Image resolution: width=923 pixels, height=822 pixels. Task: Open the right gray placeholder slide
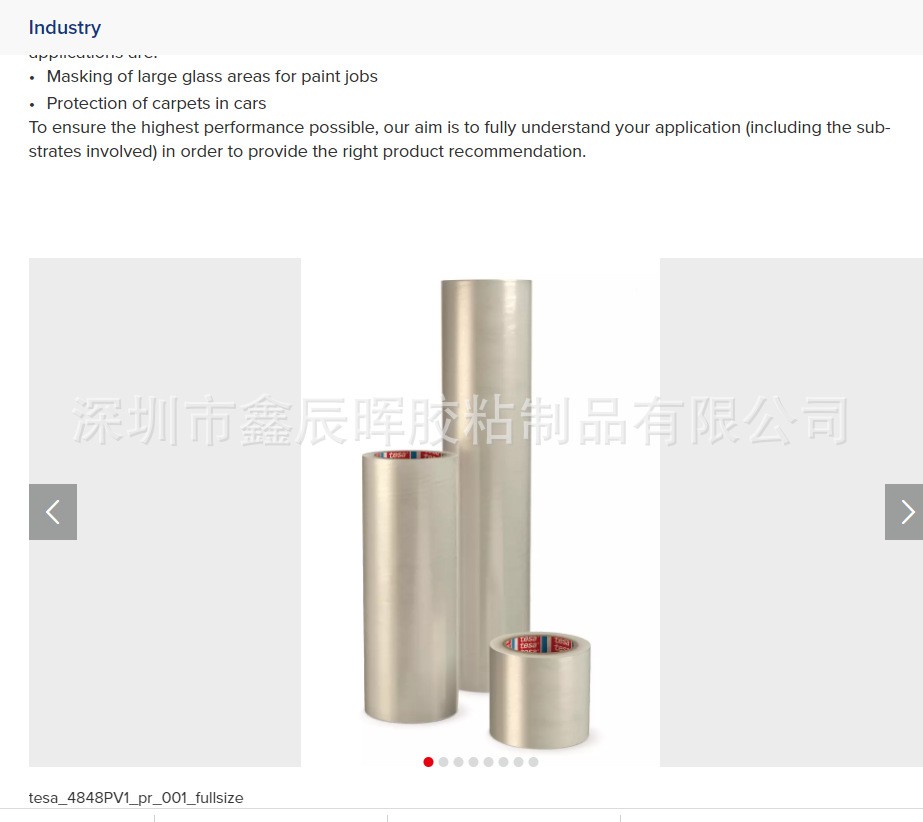pyautogui.click(x=791, y=512)
